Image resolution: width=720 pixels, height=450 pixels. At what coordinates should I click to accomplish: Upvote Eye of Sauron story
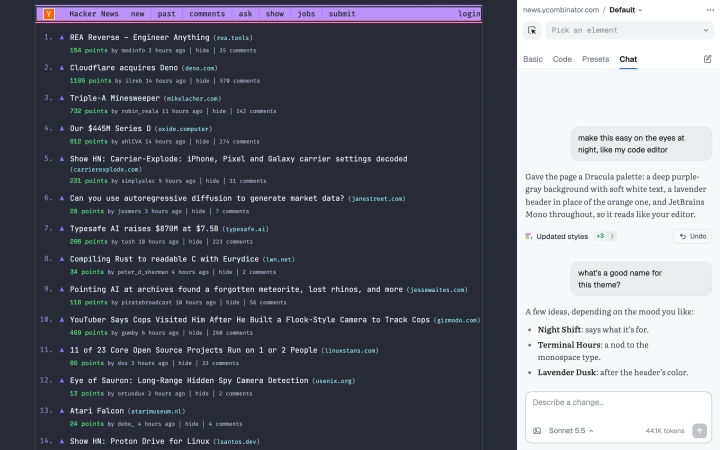[62, 380]
